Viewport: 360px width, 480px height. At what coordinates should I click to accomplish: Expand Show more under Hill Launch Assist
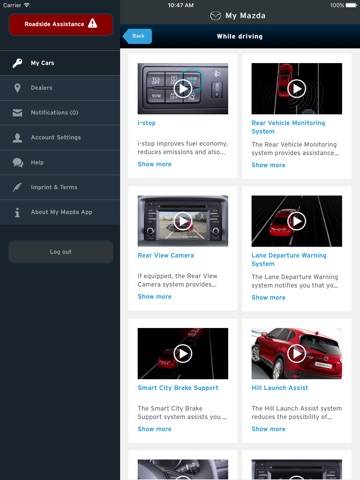coord(268,429)
